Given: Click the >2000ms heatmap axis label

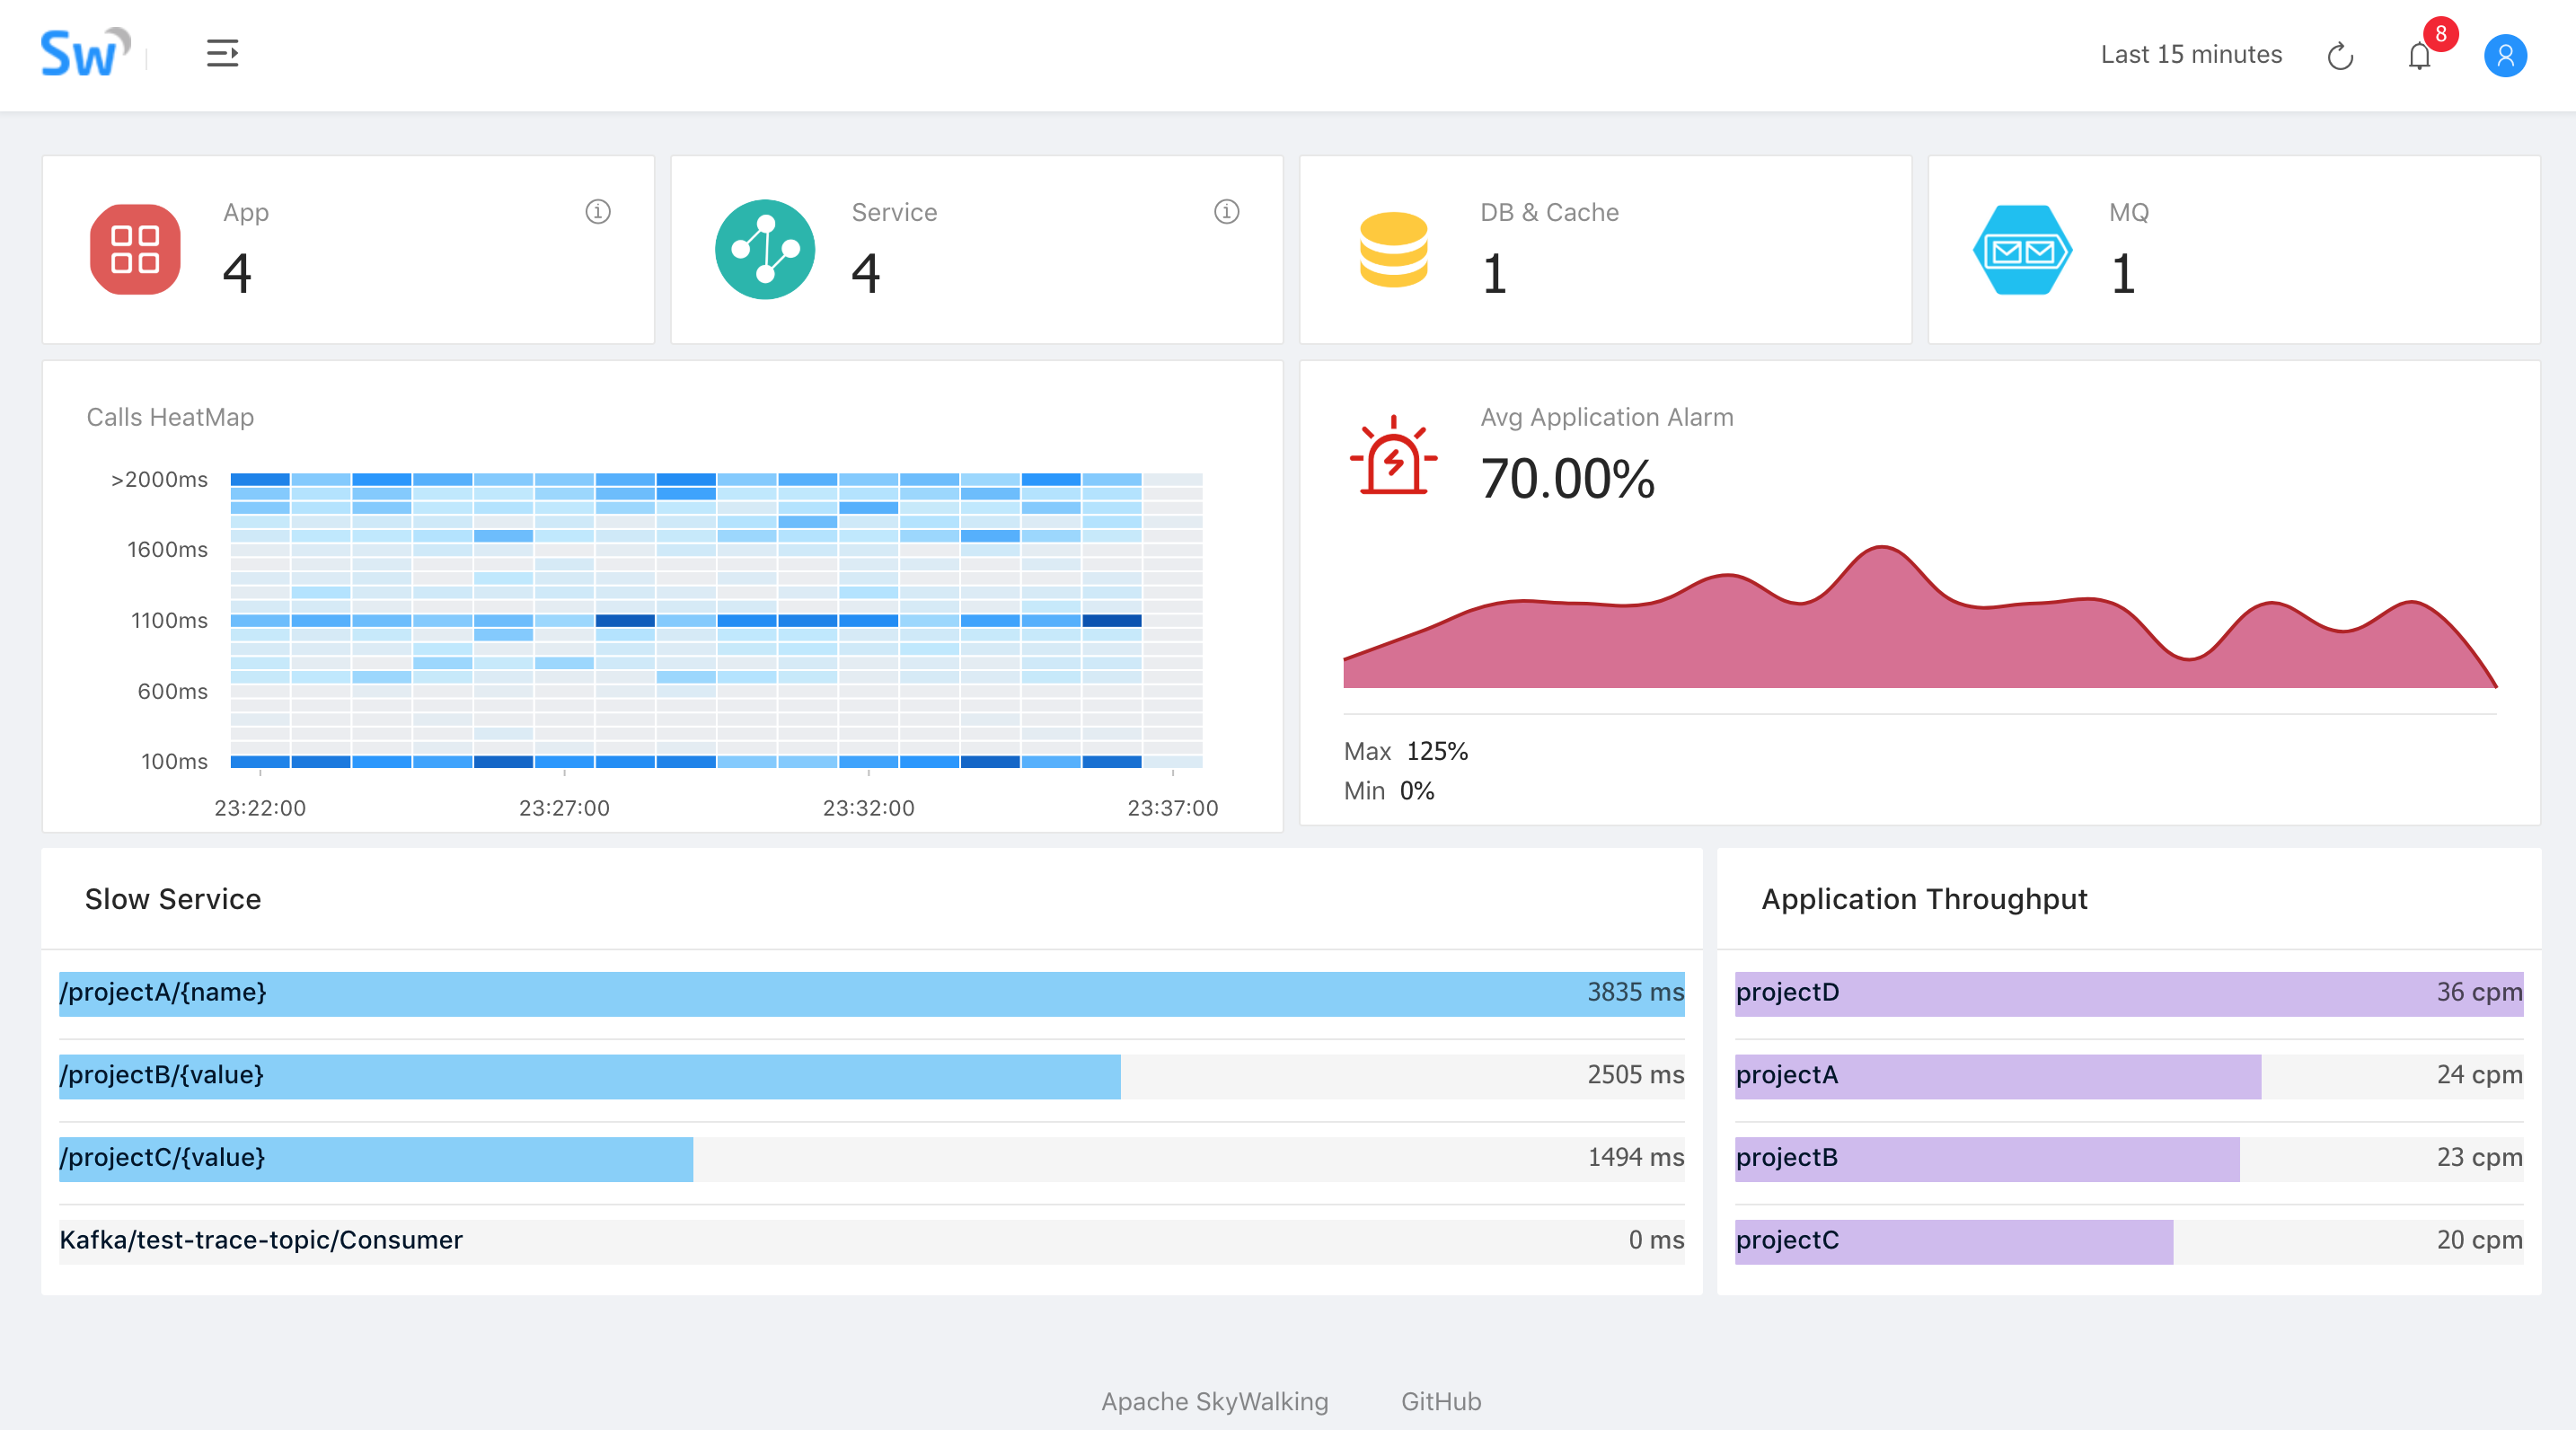Looking at the screenshot, I should pyautogui.click(x=159, y=480).
